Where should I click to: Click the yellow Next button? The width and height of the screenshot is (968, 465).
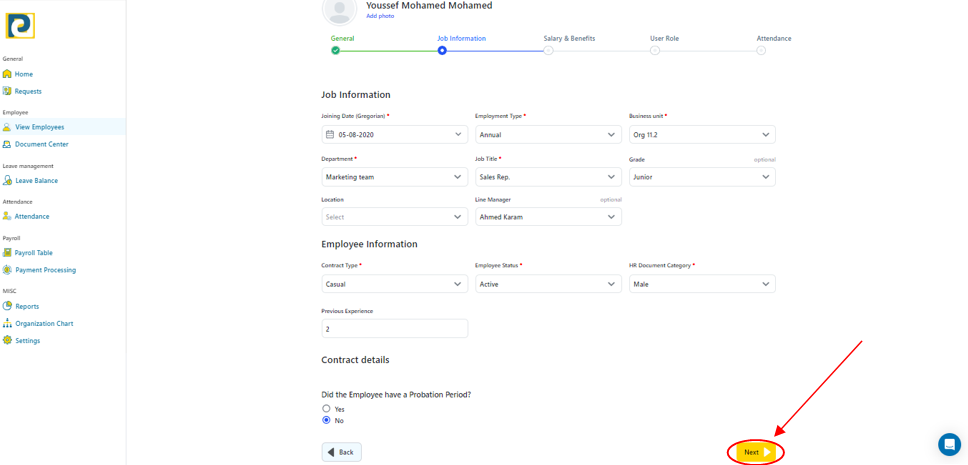point(755,453)
